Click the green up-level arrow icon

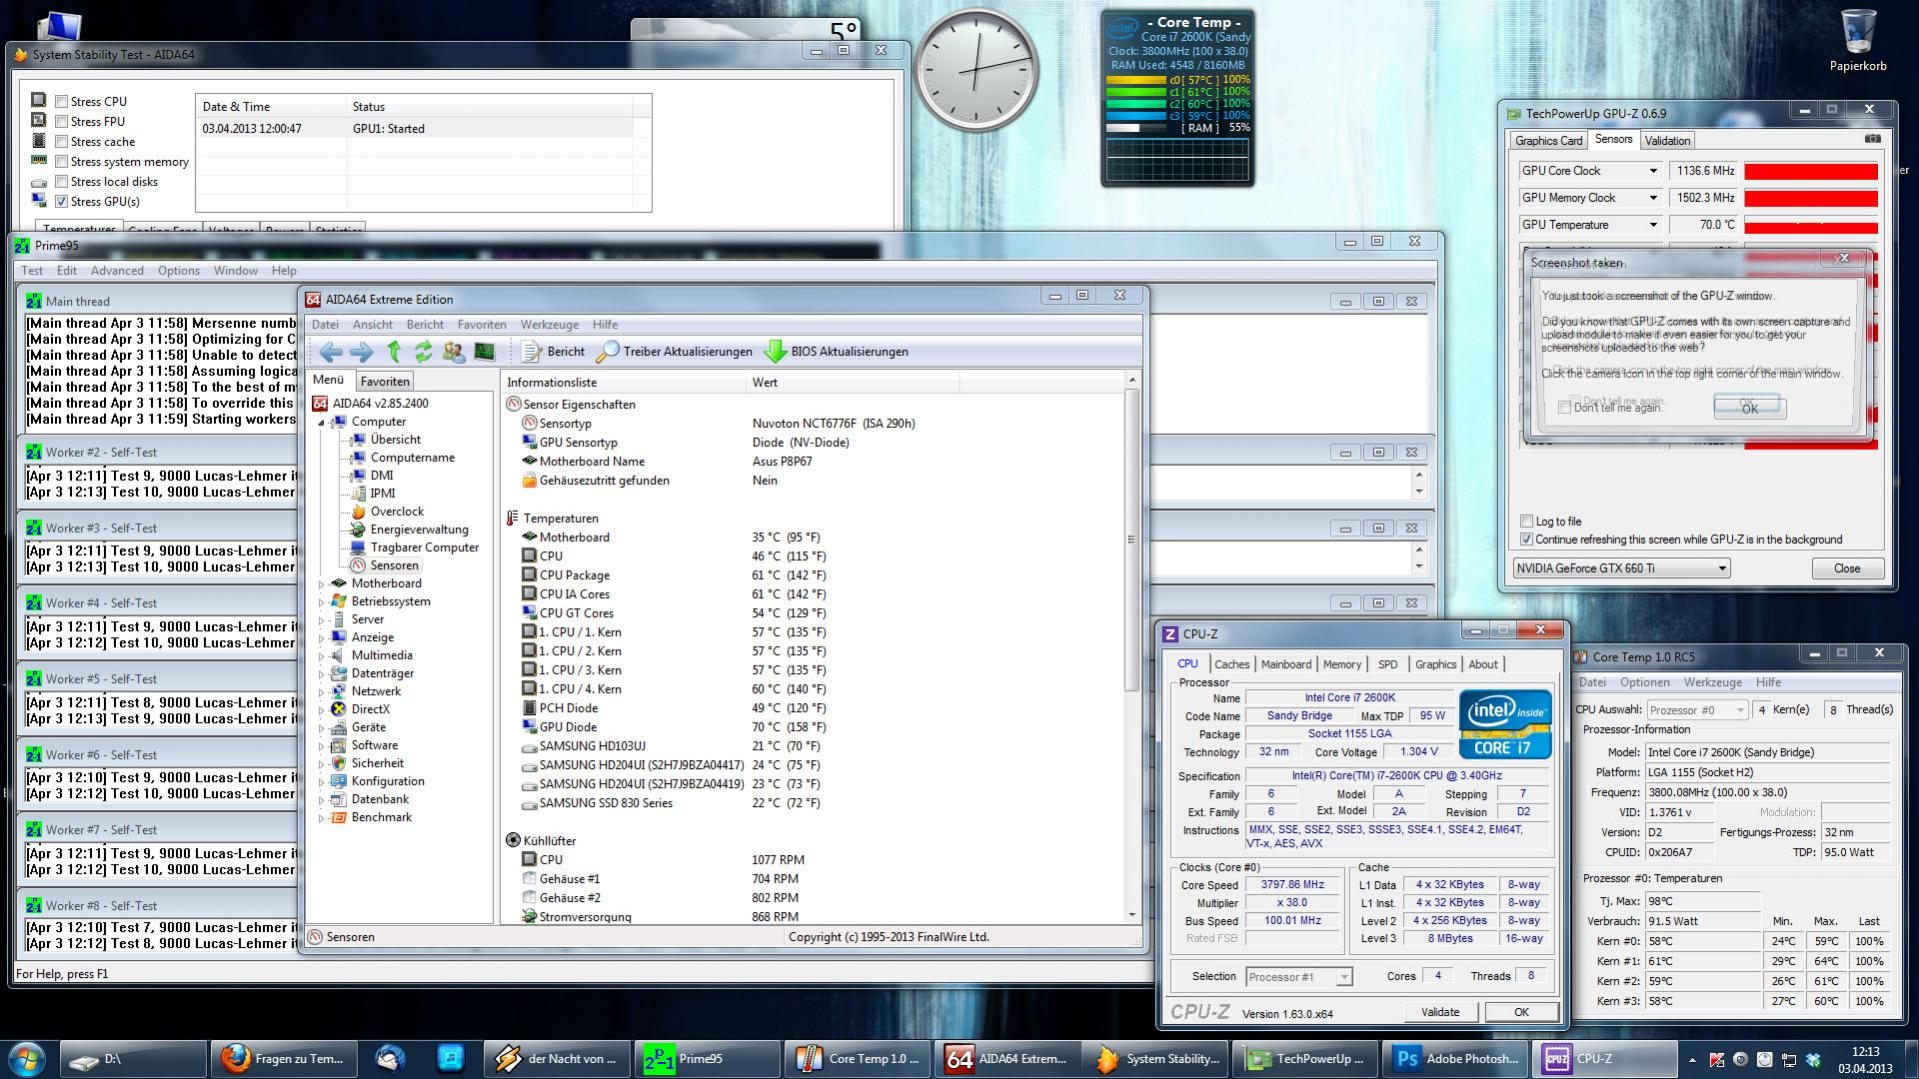click(x=394, y=352)
